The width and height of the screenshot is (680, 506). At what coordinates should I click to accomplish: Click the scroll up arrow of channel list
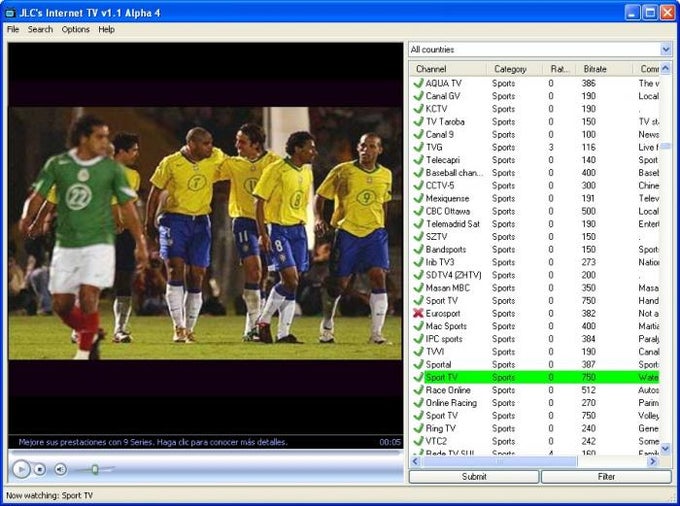666,68
